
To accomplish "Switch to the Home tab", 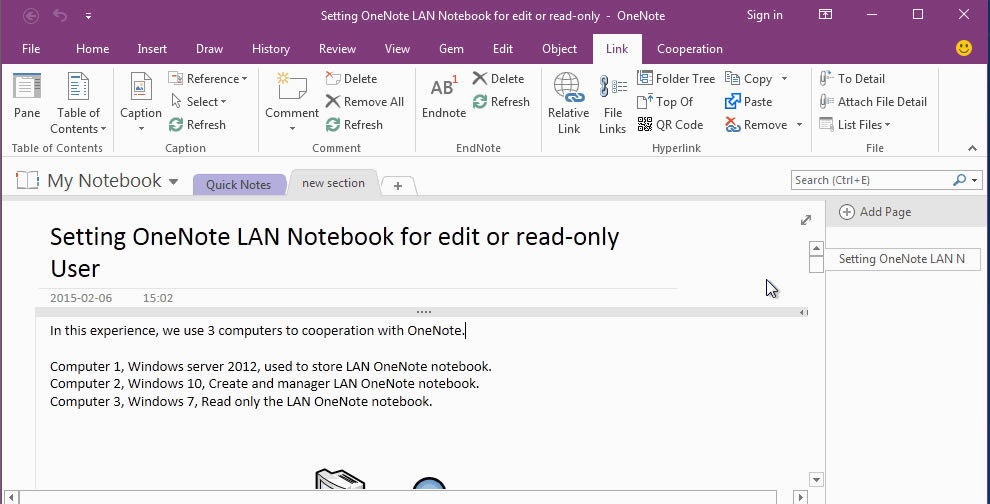I will pyautogui.click(x=92, y=49).
